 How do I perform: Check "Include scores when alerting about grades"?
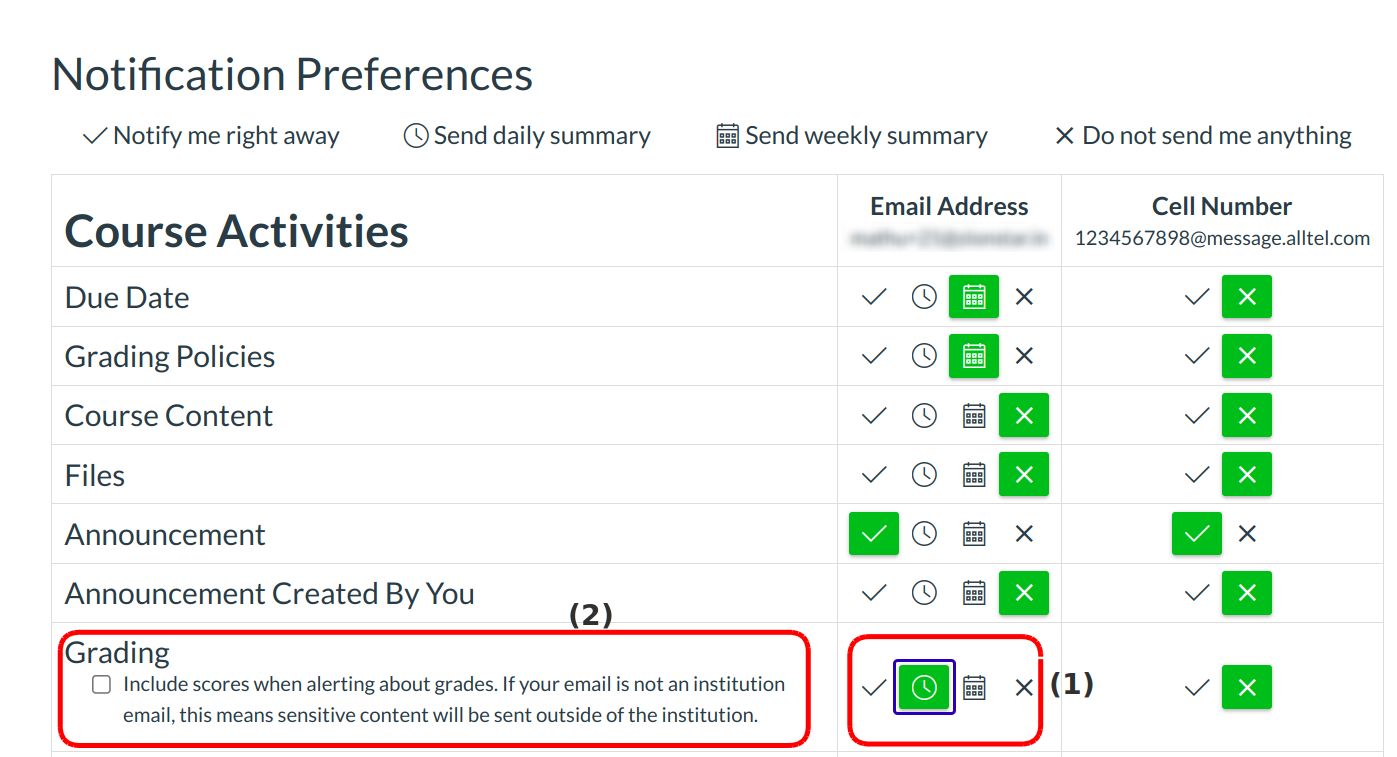click(x=101, y=683)
